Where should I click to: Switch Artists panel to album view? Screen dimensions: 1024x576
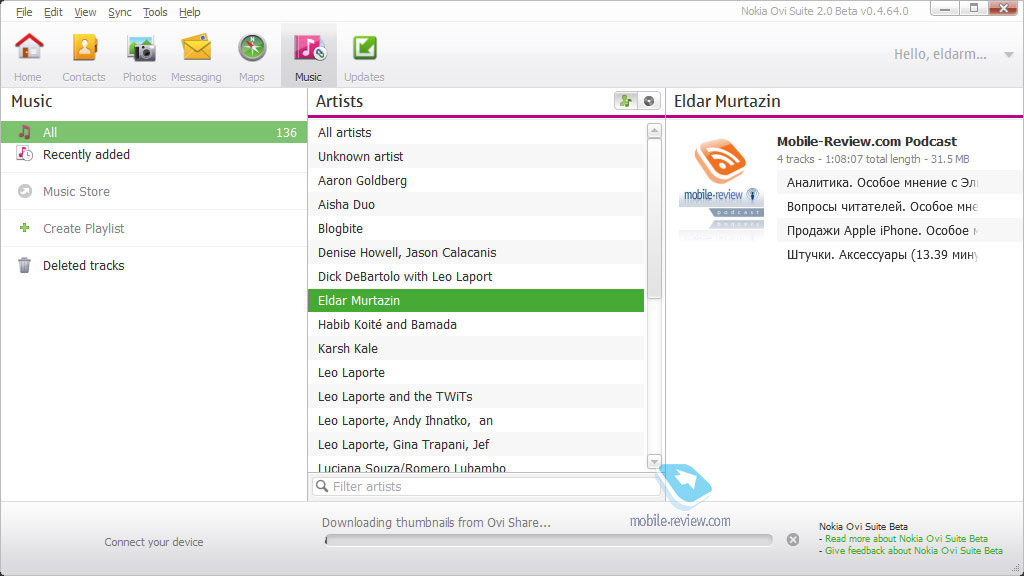click(x=648, y=101)
